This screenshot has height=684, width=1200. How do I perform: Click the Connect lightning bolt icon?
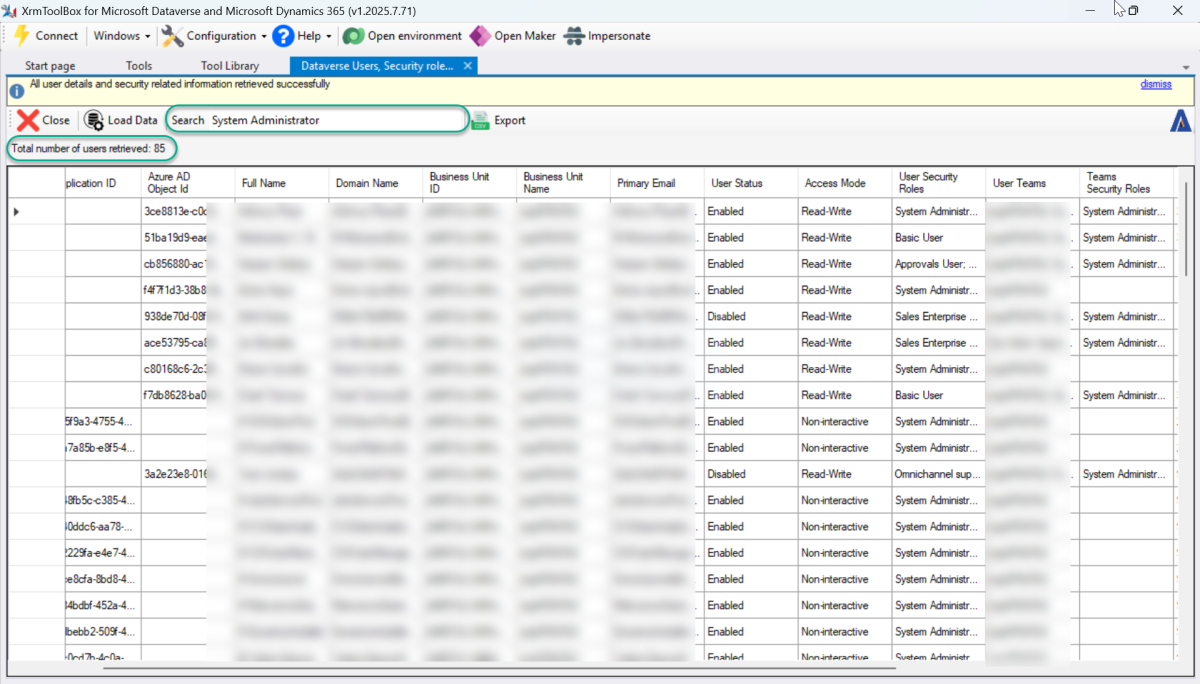pos(21,36)
